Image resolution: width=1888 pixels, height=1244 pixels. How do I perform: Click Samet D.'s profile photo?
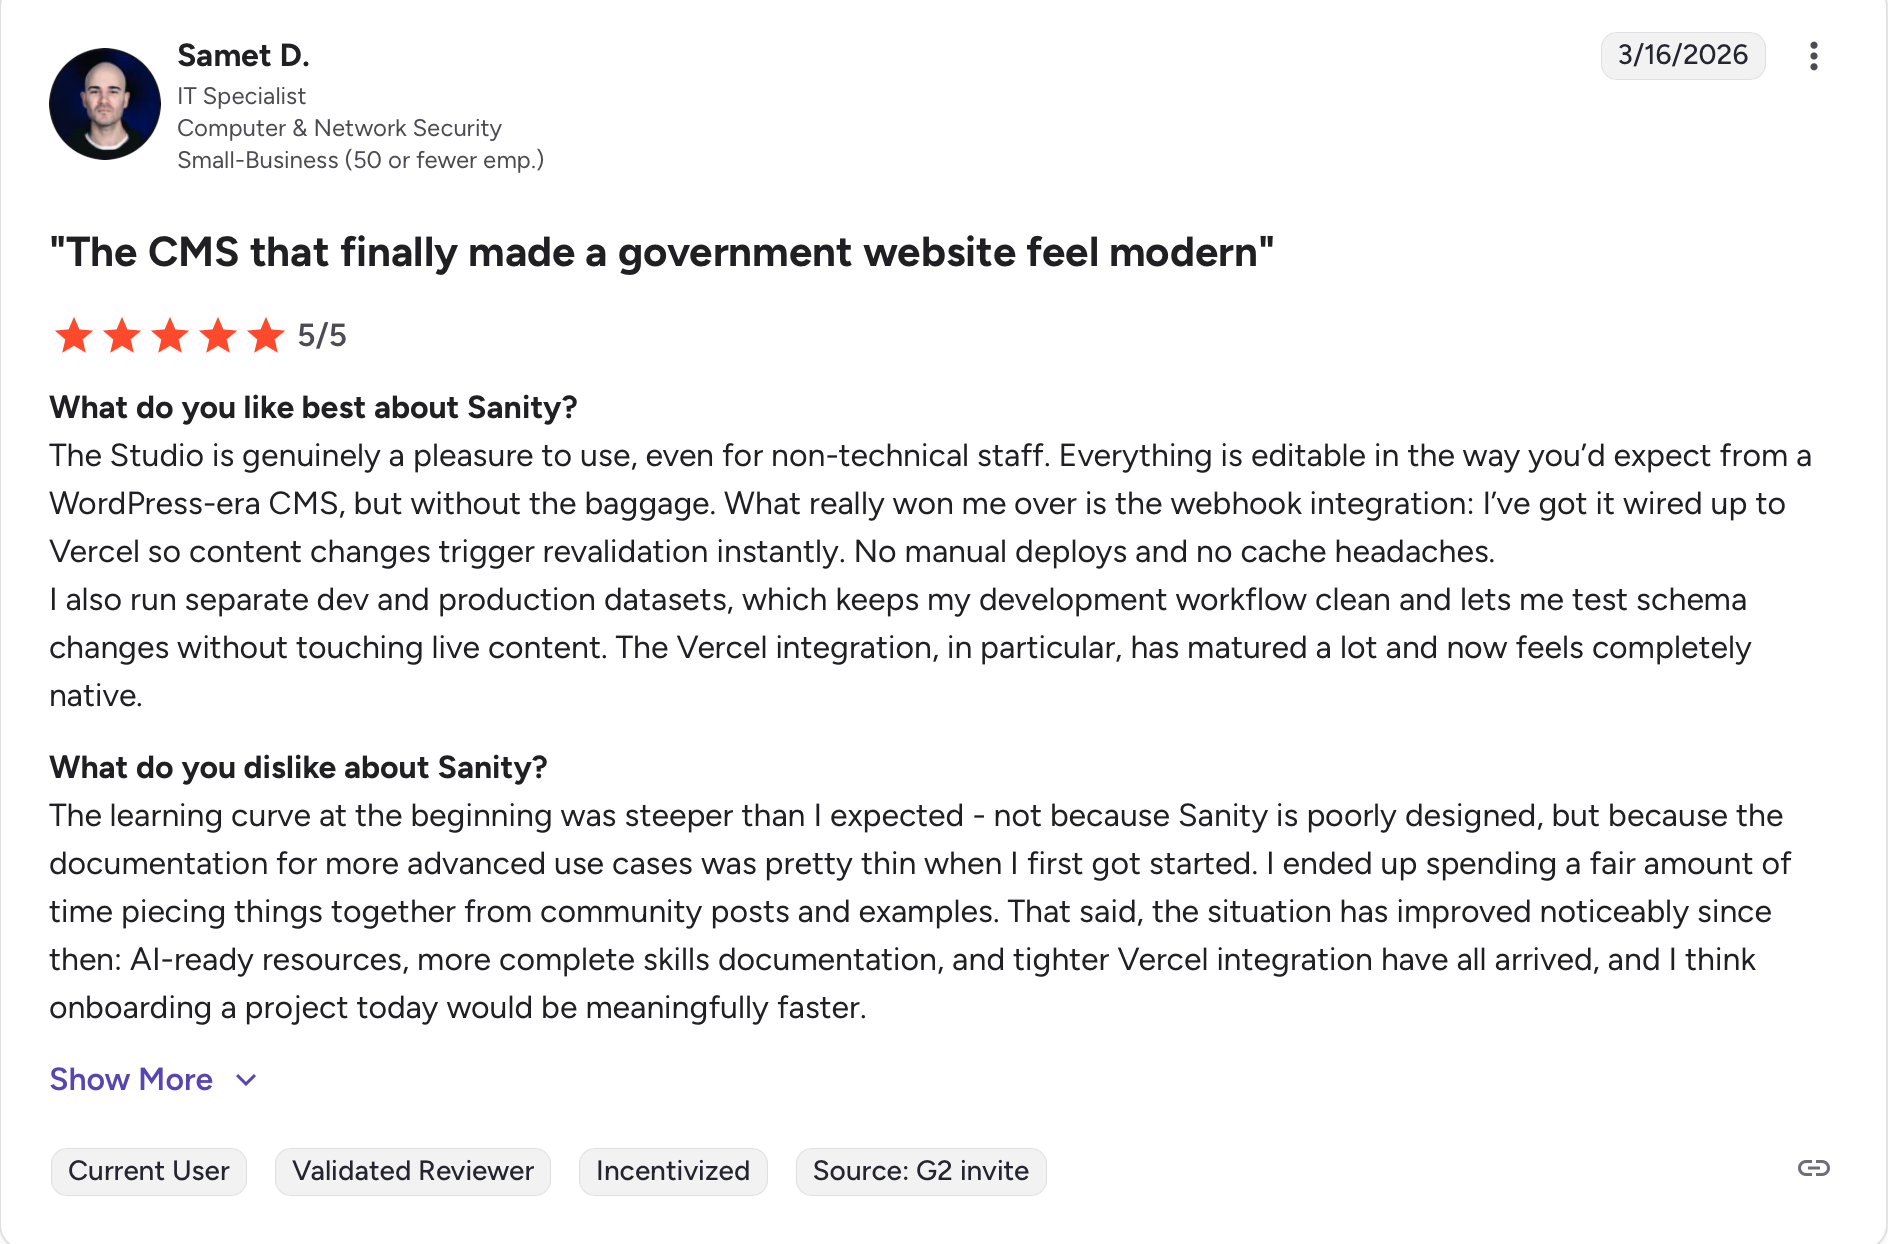105,104
